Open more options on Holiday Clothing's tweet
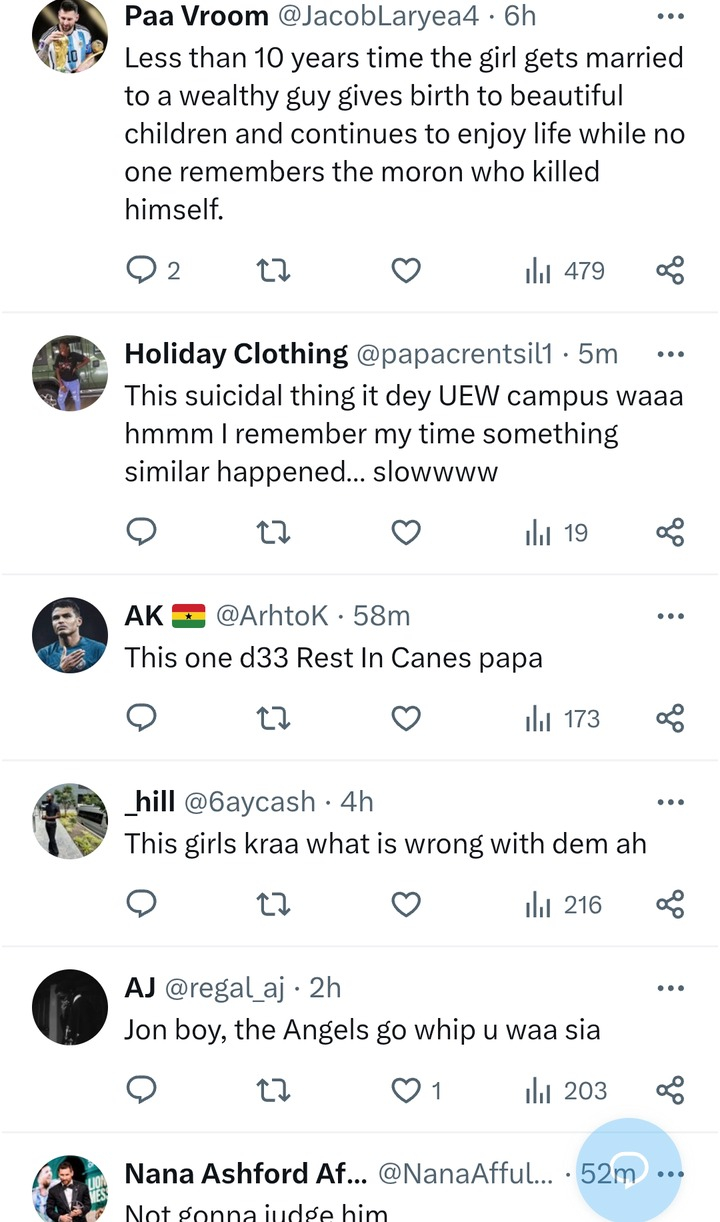 coord(670,355)
